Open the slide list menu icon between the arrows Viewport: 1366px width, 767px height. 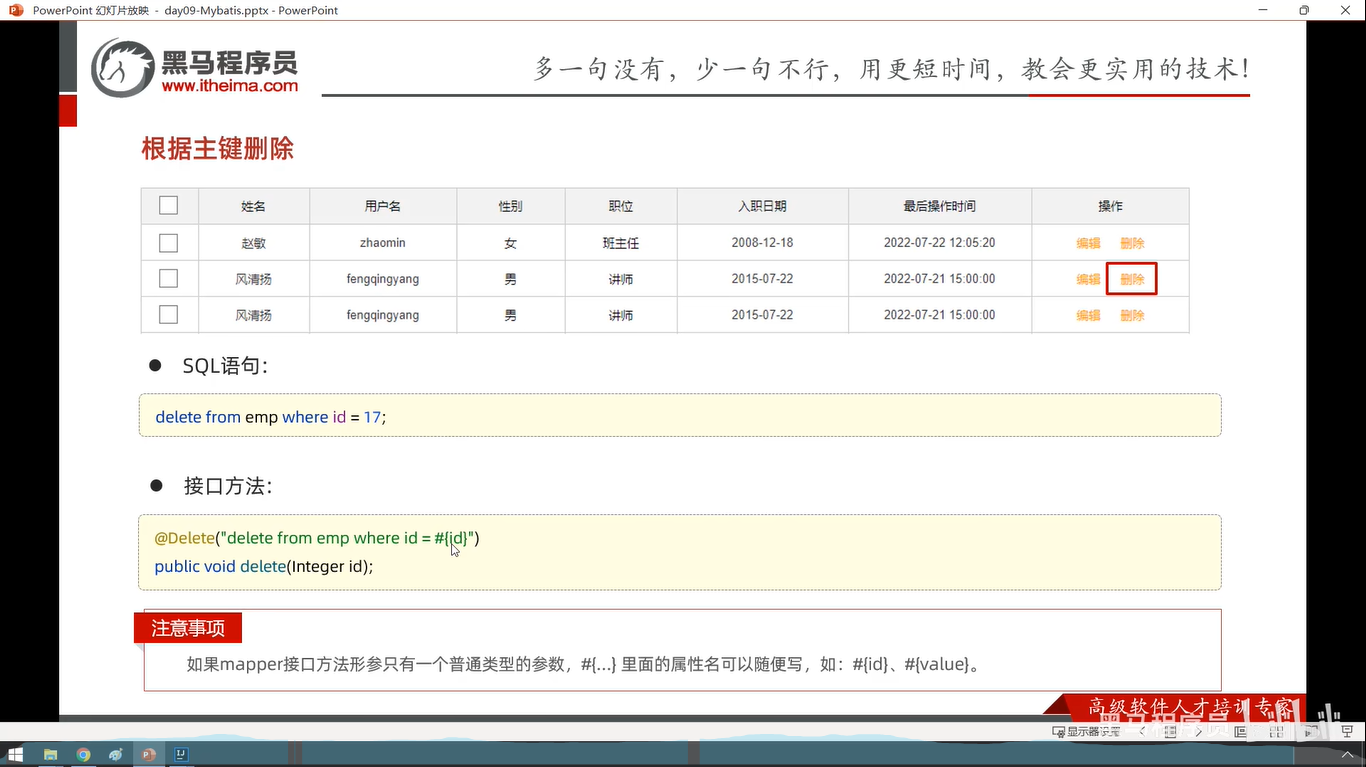click(x=1170, y=732)
